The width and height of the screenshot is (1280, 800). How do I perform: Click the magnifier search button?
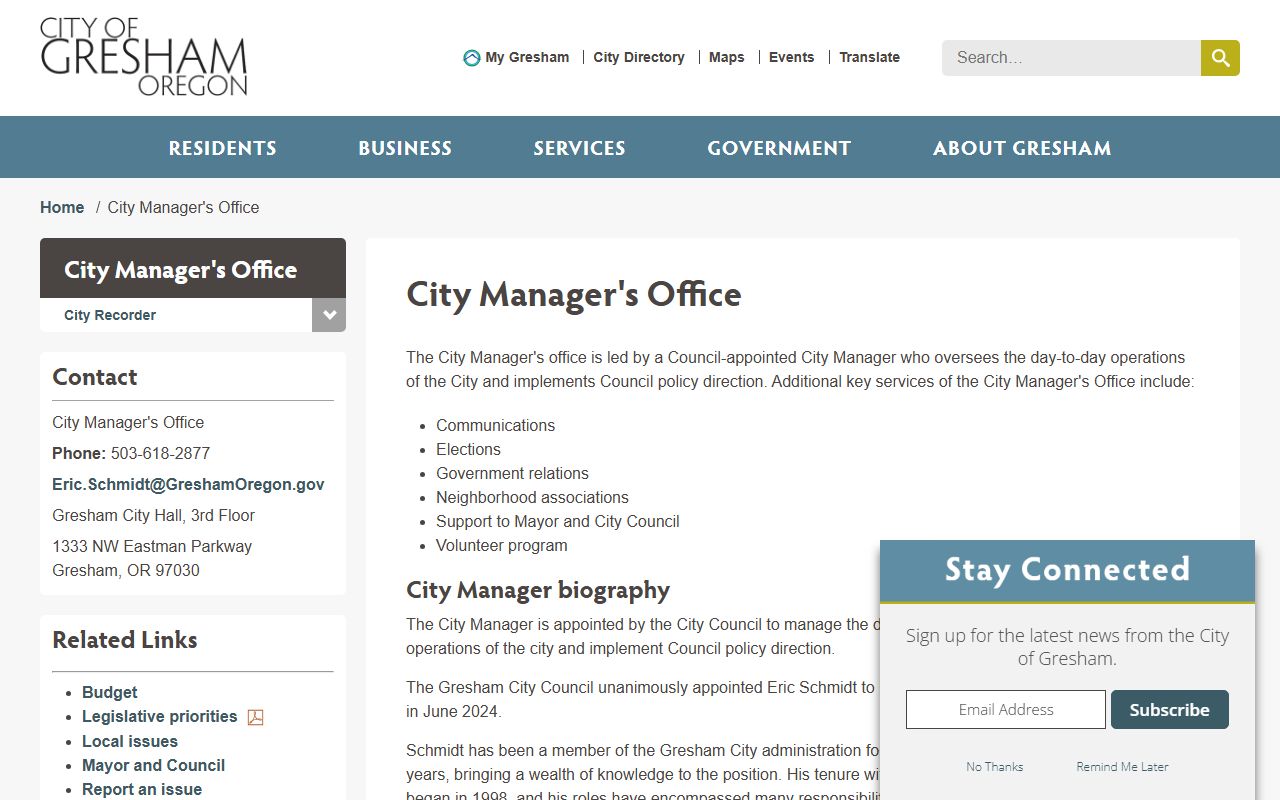[x=1220, y=58]
